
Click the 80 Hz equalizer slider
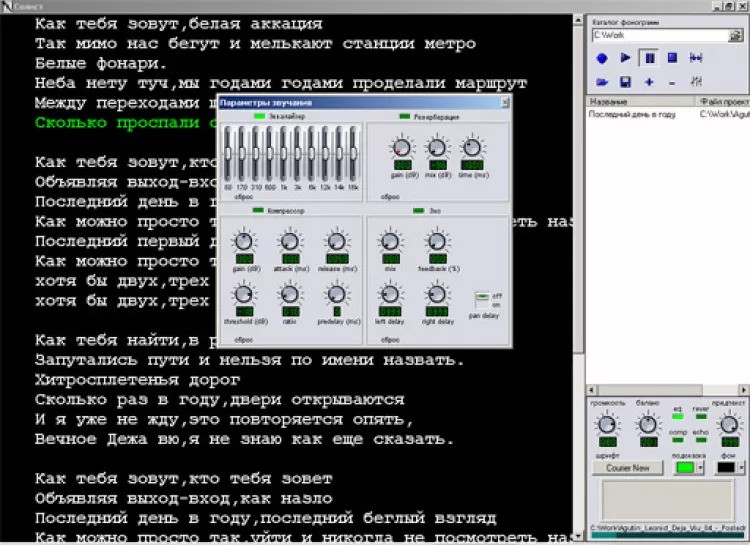[x=228, y=154]
